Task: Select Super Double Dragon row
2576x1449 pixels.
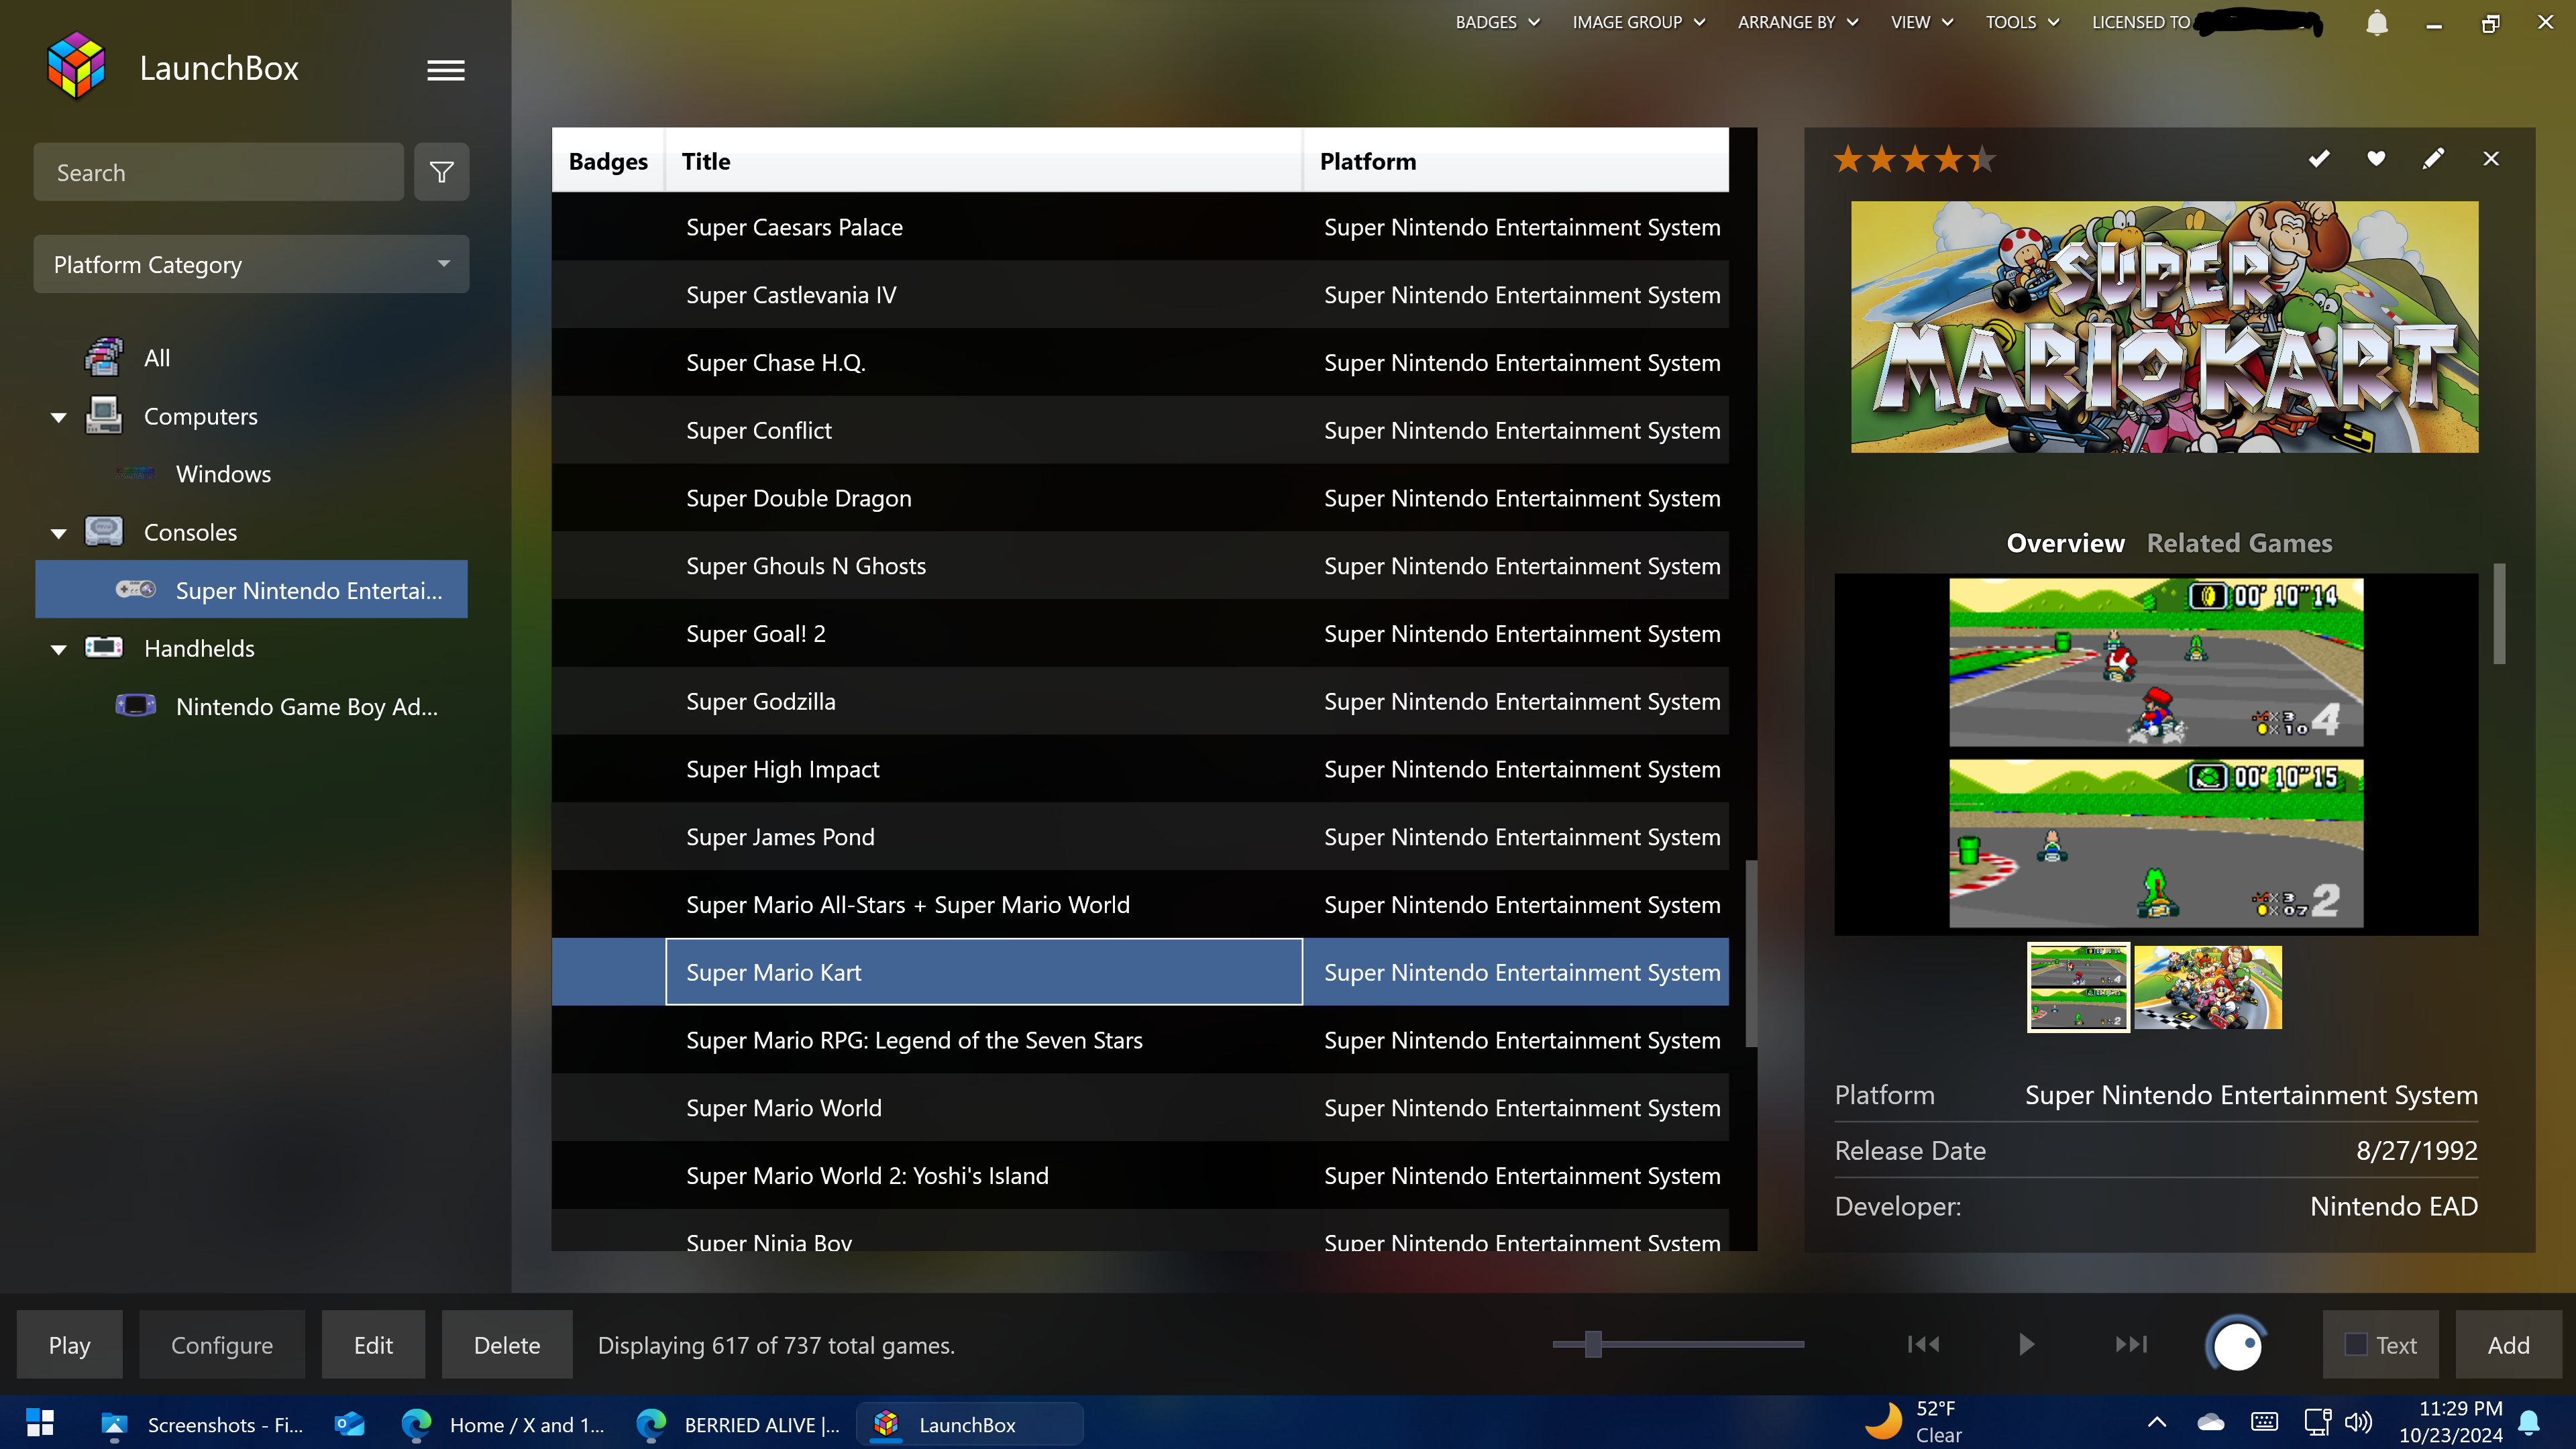Action: coord(1140,497)
